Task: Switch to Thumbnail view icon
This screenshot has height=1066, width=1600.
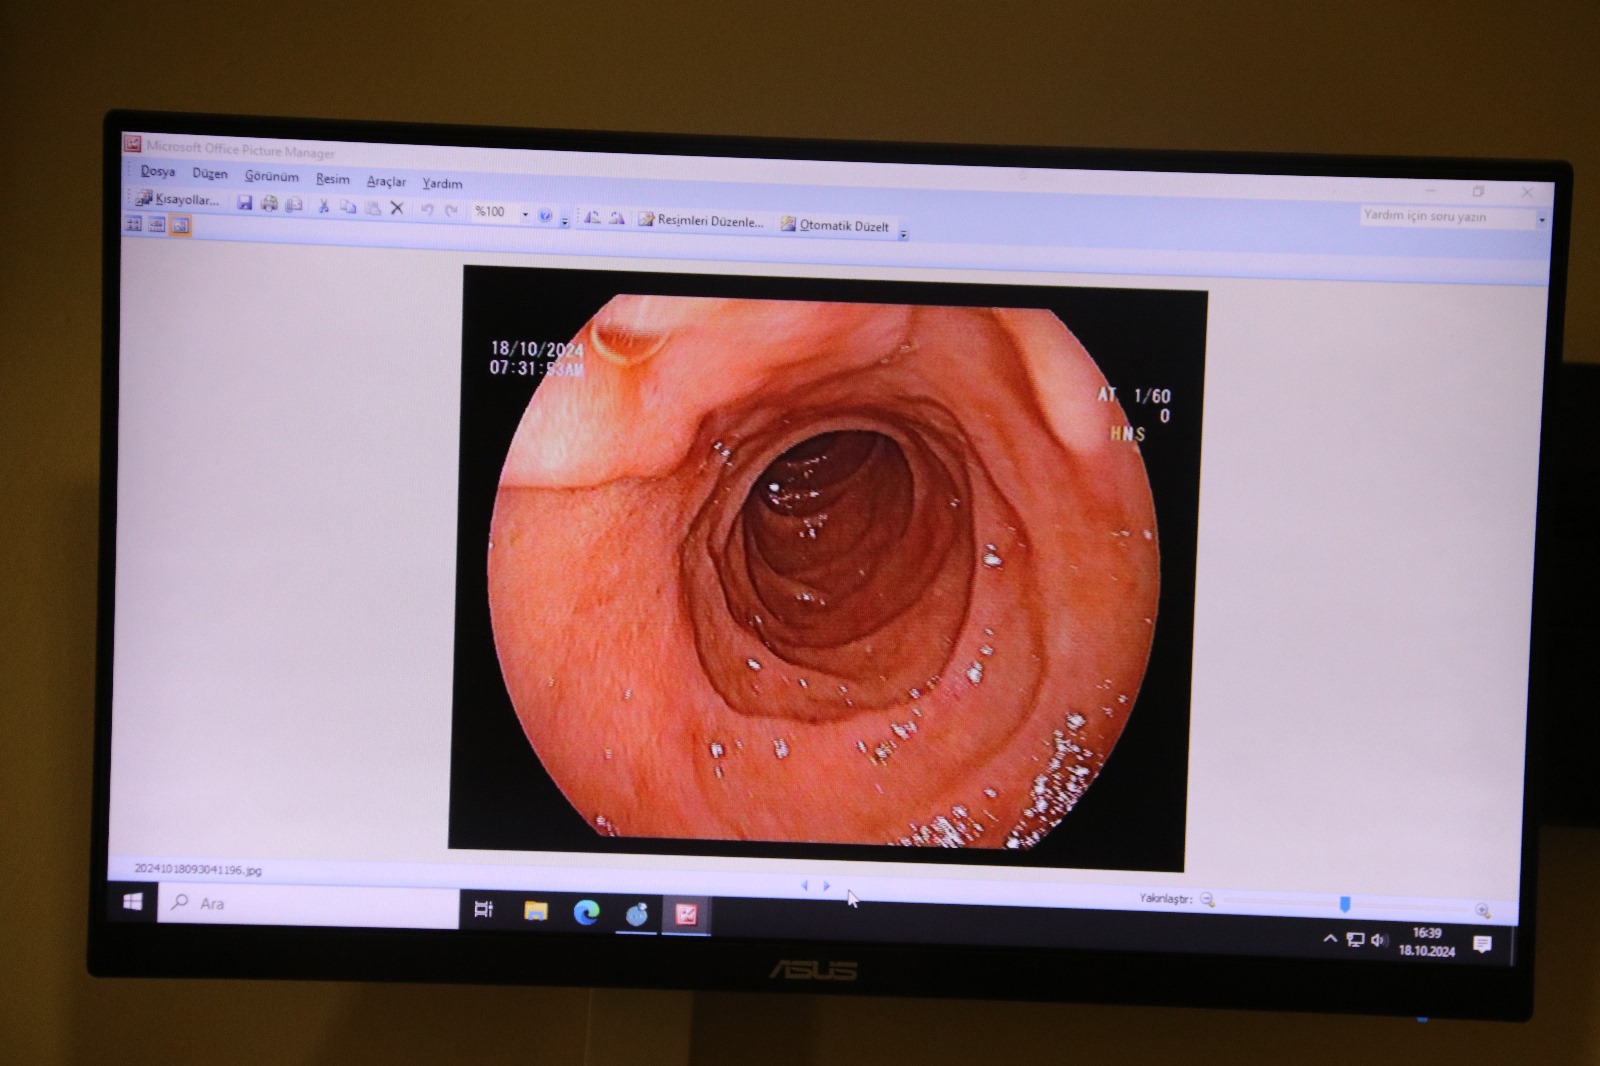Action: pos(133,224)
